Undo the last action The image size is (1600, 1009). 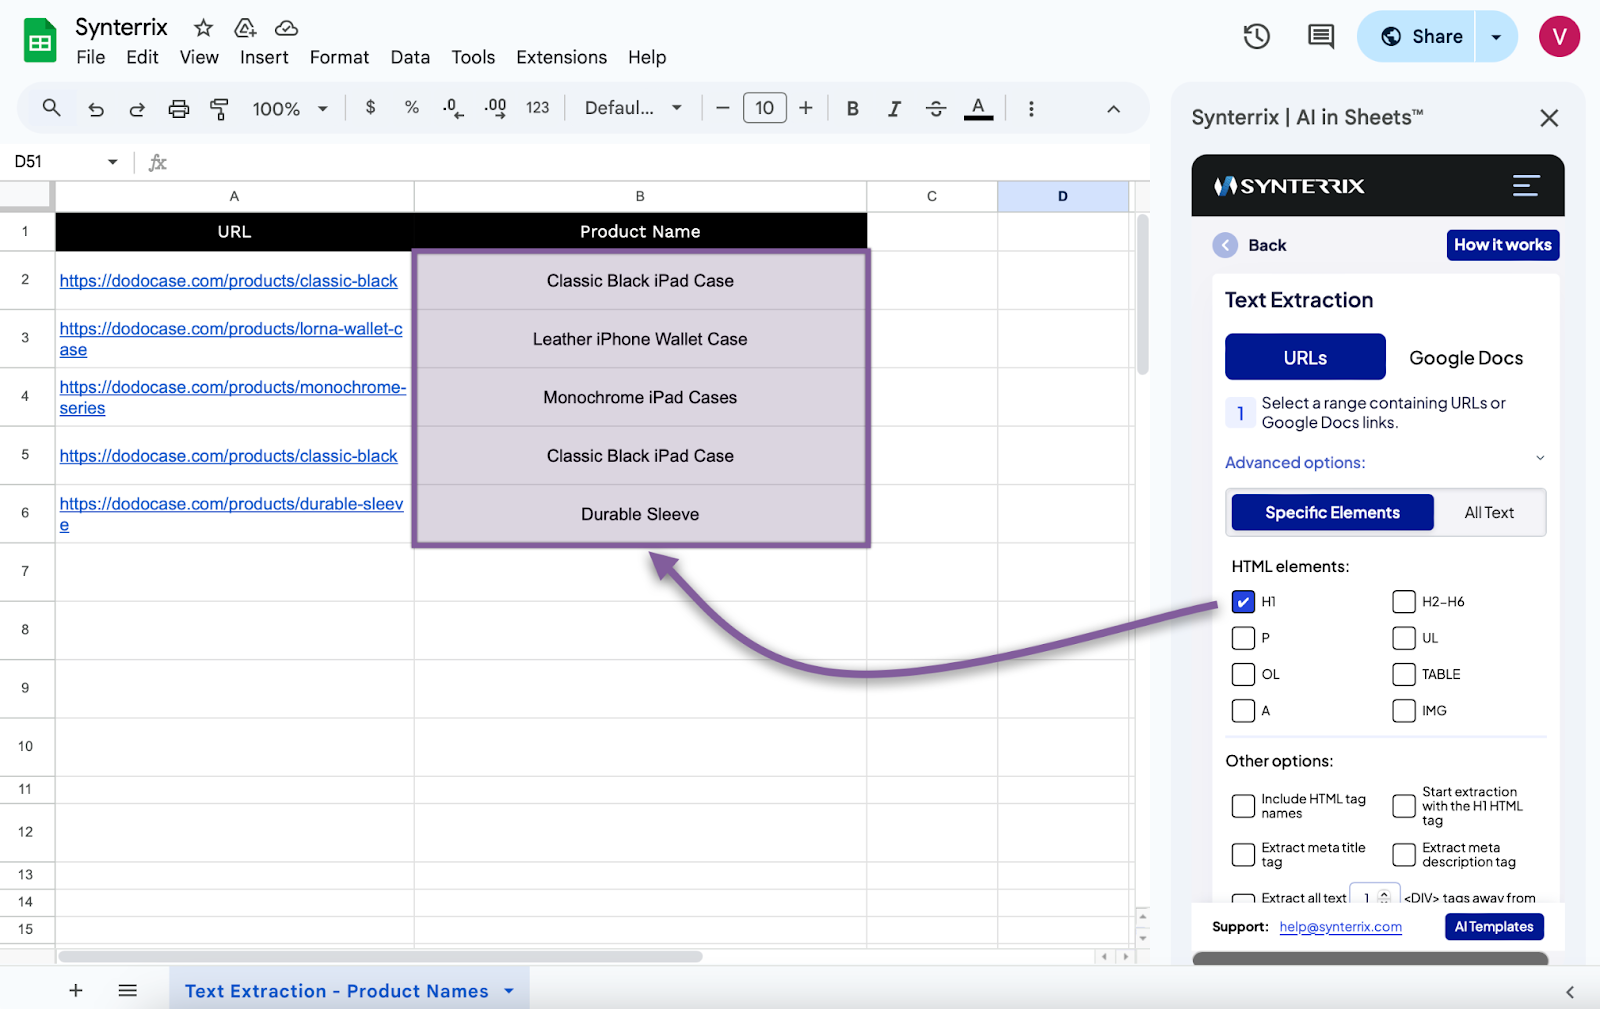pyautogui.click(x=96, y=109)
